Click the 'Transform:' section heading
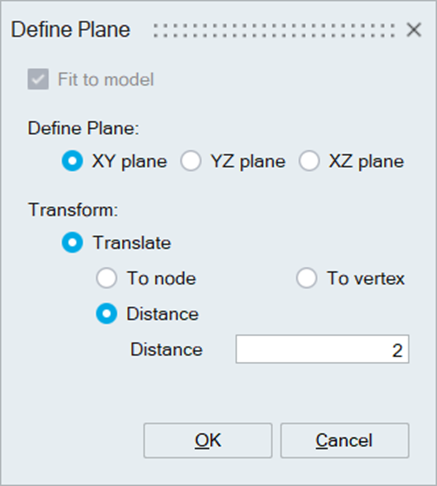The width and height of the screenshot is (437, 486). [x=73, y=210]
